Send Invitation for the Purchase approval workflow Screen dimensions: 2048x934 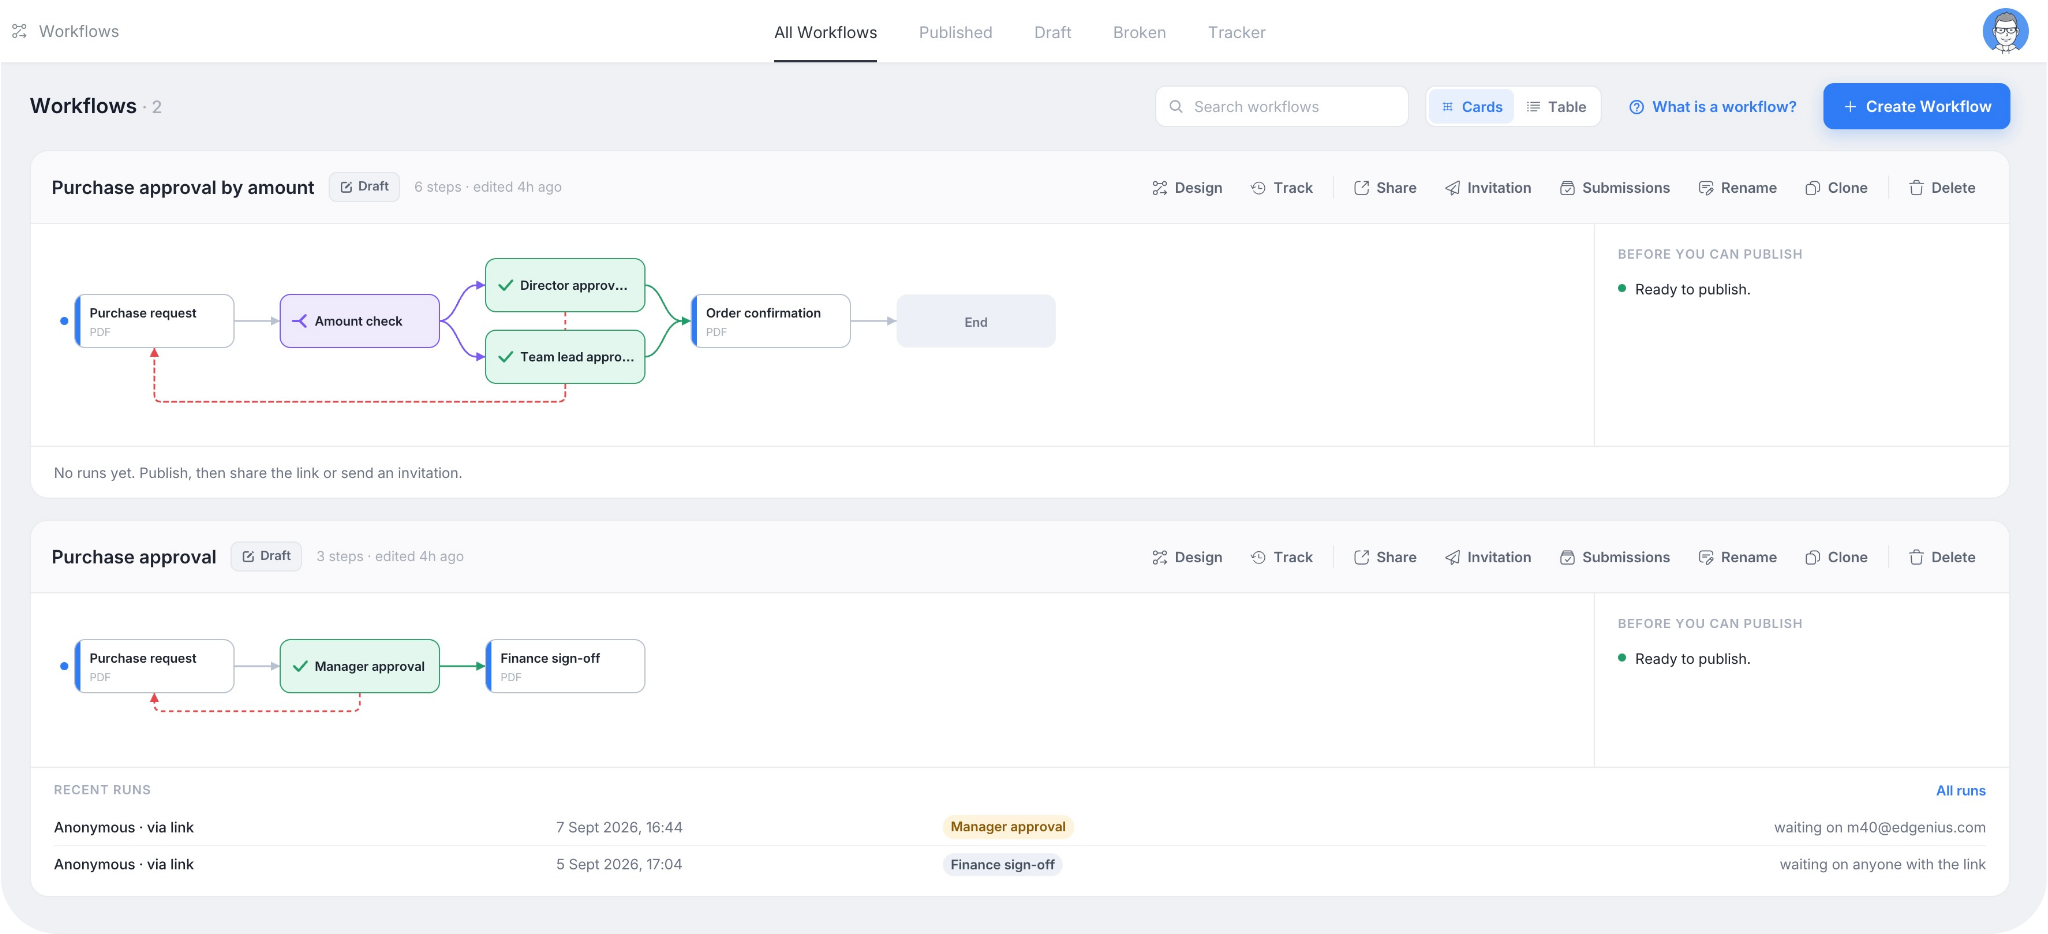(1488, 557)
